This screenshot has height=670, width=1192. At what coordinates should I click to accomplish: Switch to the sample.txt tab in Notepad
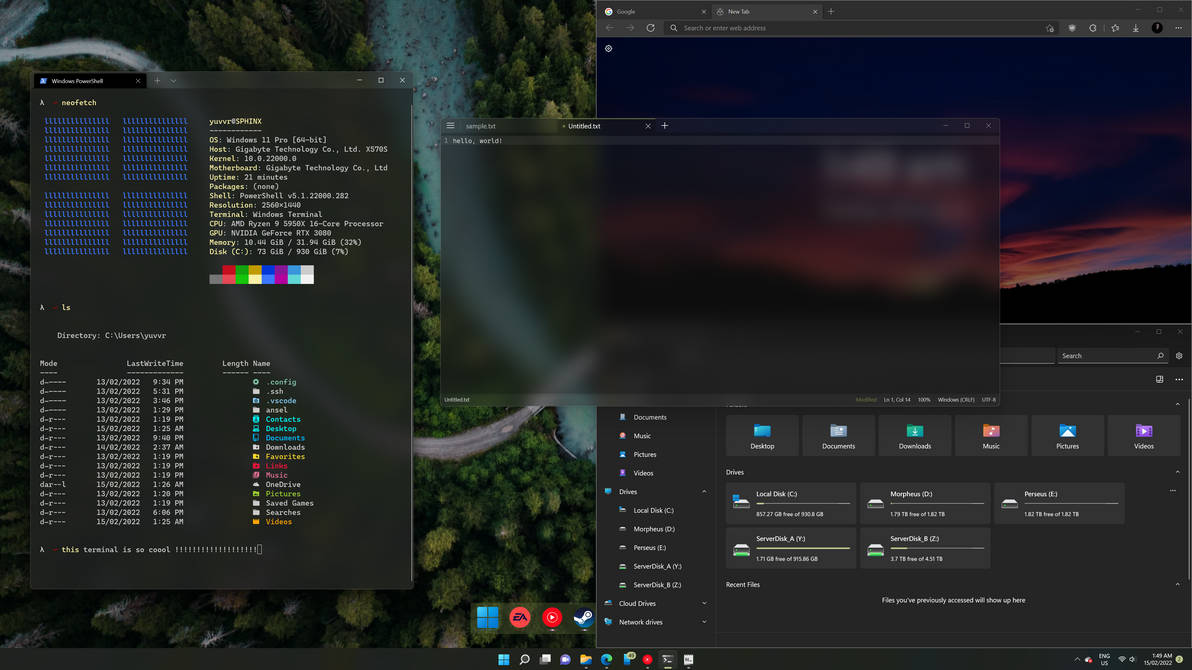[x=482, y=126]
